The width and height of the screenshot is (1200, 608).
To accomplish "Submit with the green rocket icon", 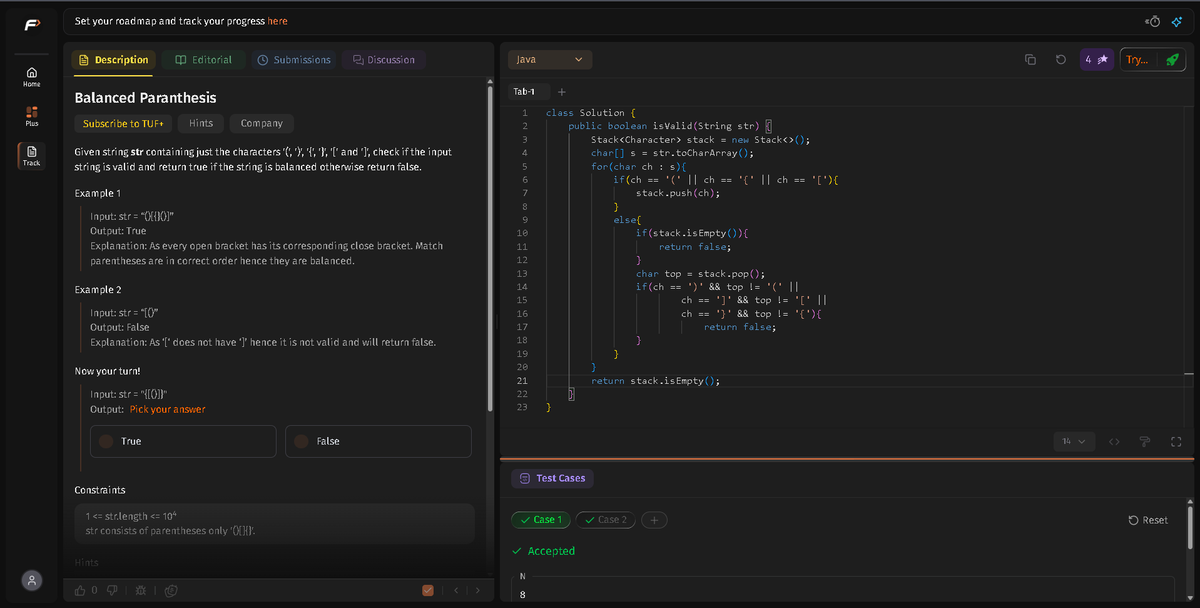I will pos(1171,60).
